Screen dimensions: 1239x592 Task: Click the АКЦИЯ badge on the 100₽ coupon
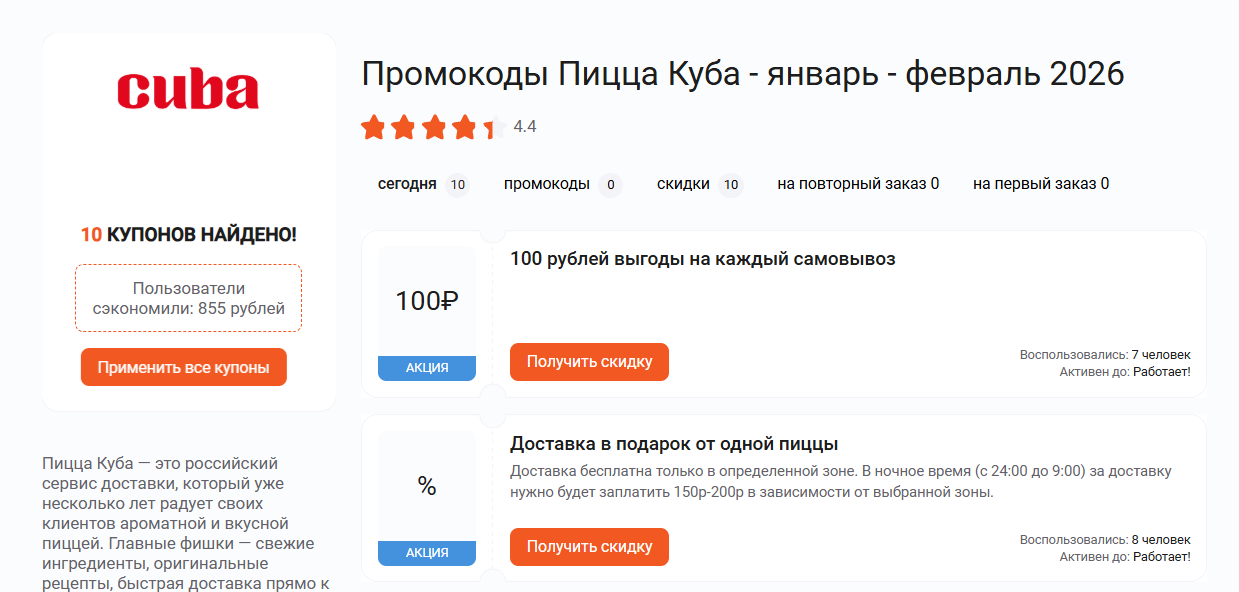click(427, 367)
